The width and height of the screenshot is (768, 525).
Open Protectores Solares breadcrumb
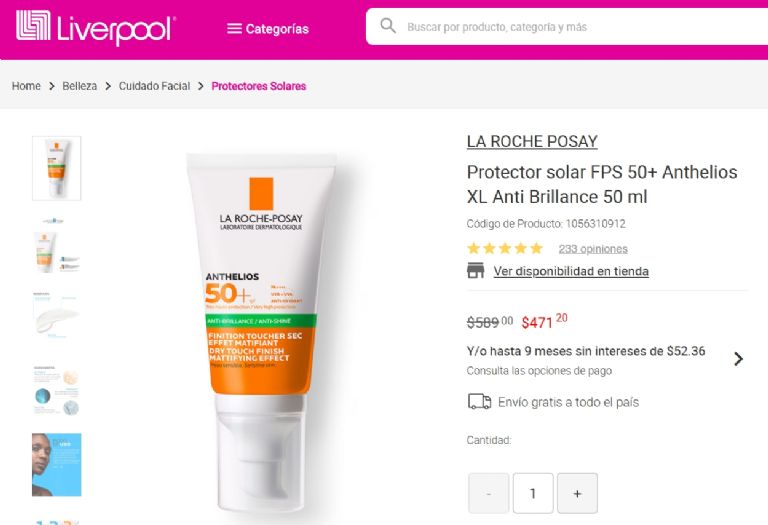(x=259, y=86)
